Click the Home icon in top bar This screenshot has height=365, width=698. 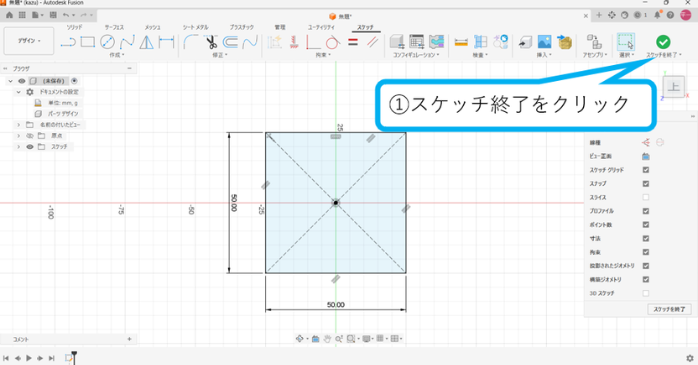[x=9, y=15]
